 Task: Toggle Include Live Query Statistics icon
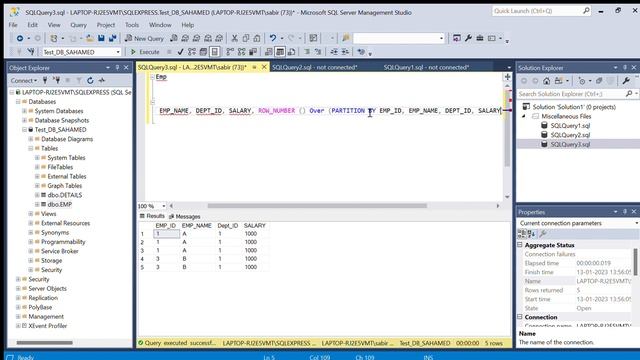[x=242, y=52]
